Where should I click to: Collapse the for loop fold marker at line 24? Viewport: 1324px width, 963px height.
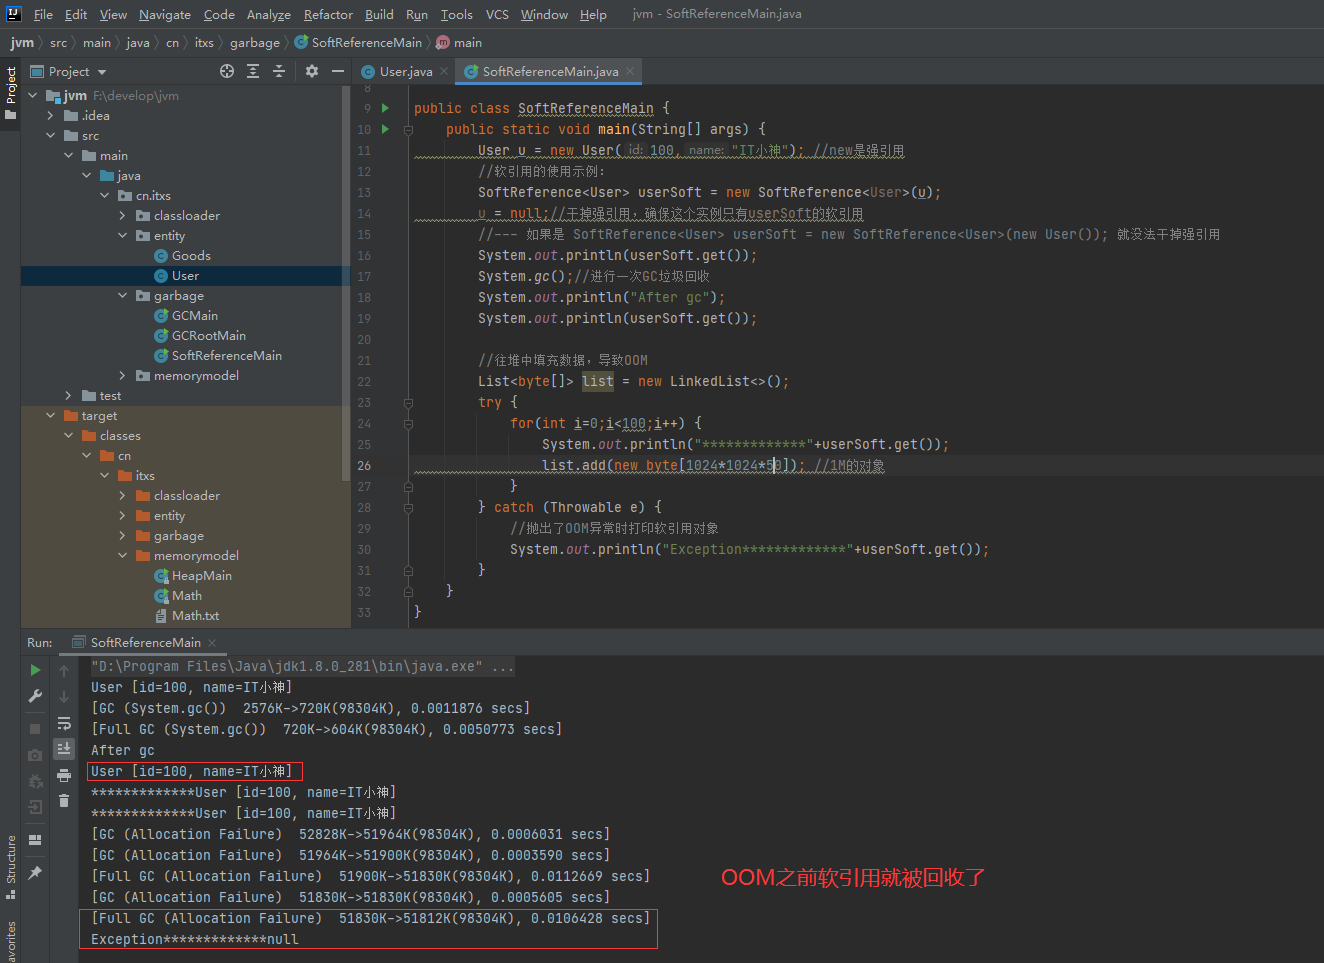click(408, 423)
